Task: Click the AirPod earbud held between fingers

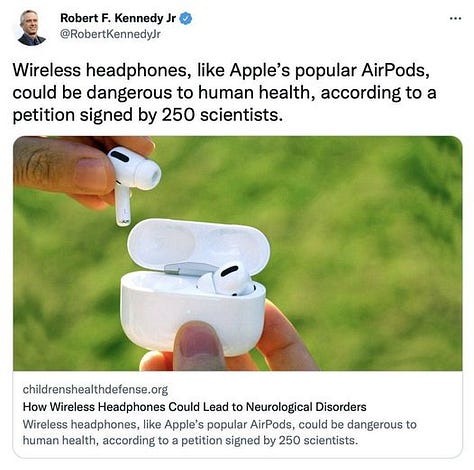Action: (x=133, y=183)
